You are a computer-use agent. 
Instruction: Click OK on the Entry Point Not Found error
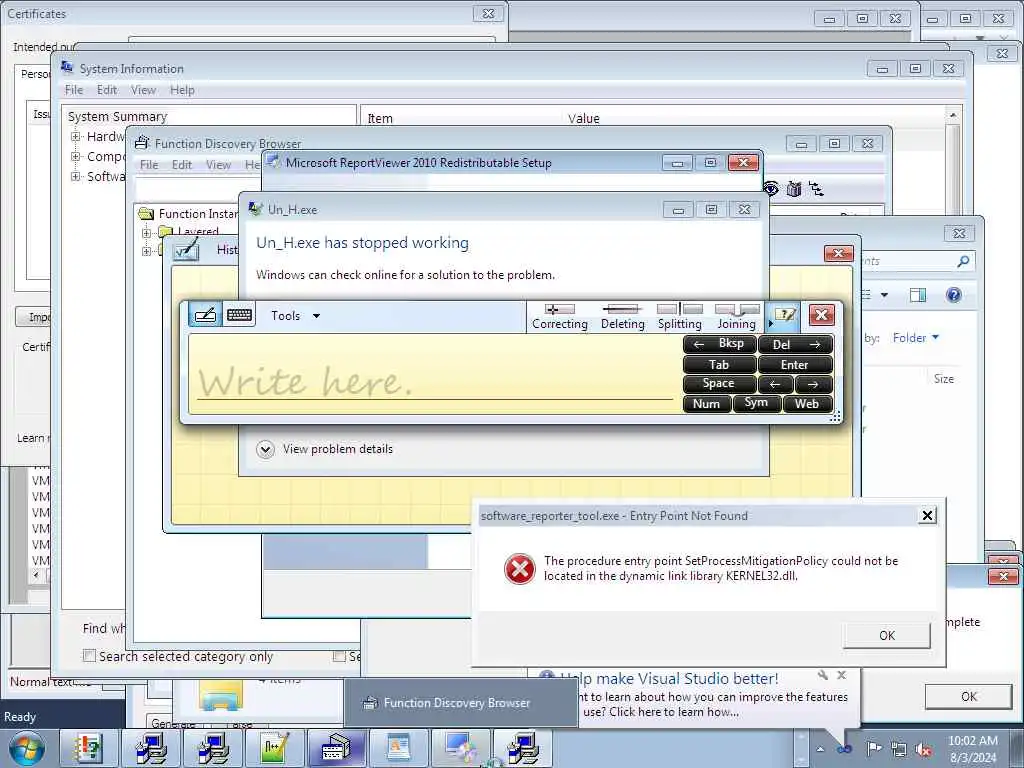coord(886,635)
